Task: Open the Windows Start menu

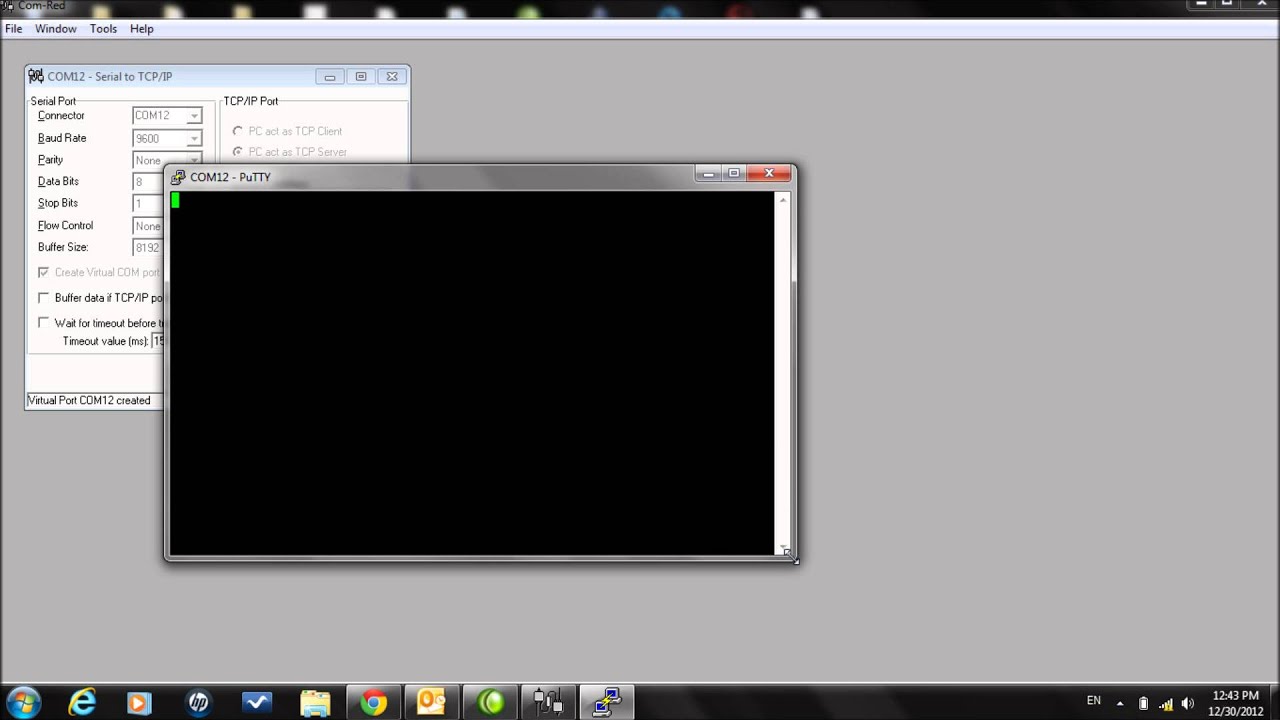Action: pyautogui.click(x=23, y=702)
